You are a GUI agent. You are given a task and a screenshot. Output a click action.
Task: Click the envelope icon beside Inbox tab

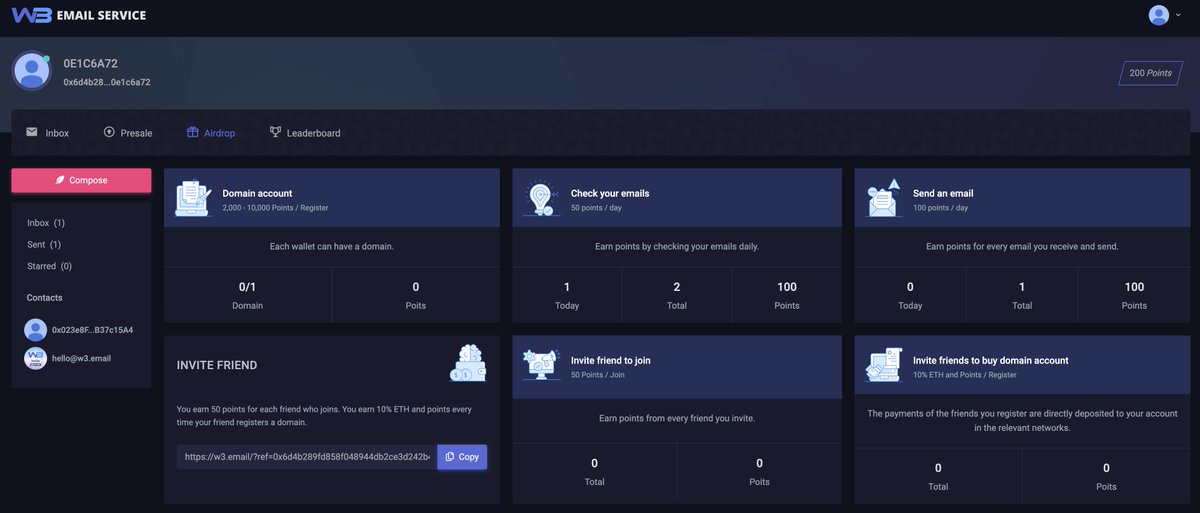32,132
